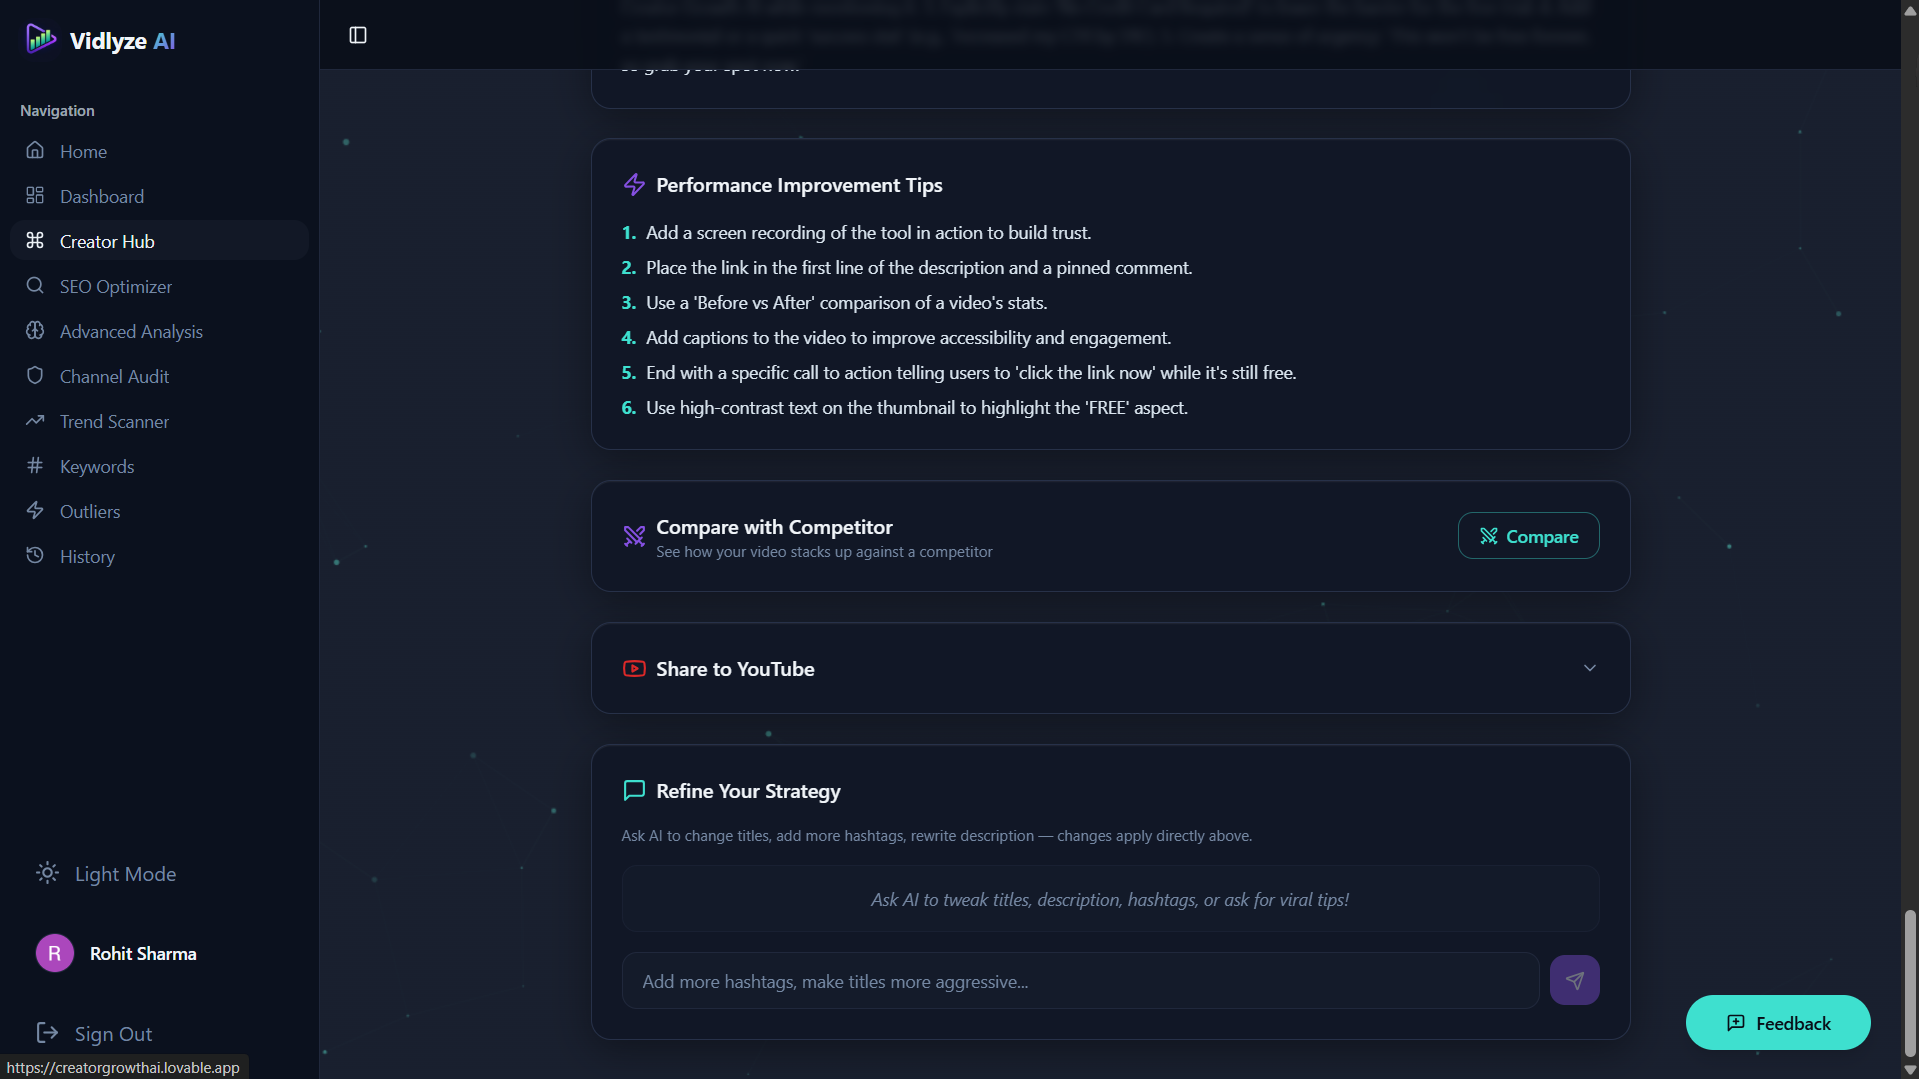Click the Outliers lightning icon
Viewport: 1919px width, 1079px height.
point(35,510)
